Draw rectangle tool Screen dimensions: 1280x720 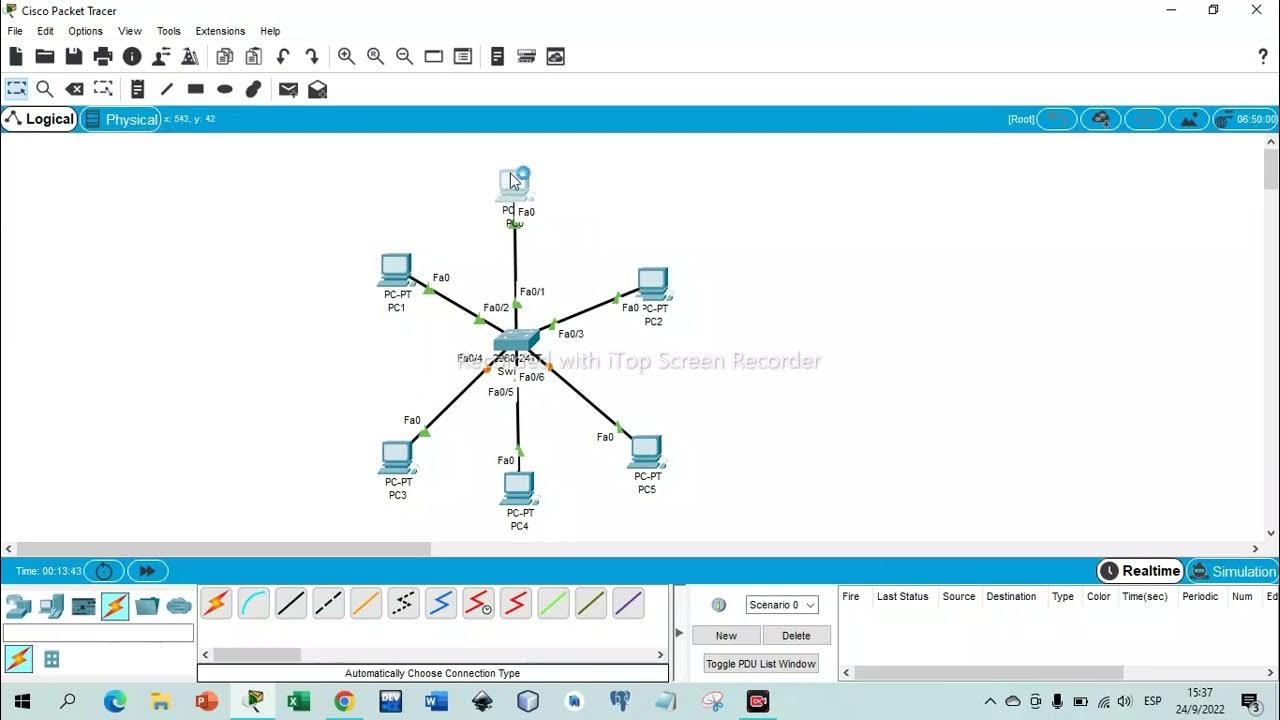pos(196,89)
